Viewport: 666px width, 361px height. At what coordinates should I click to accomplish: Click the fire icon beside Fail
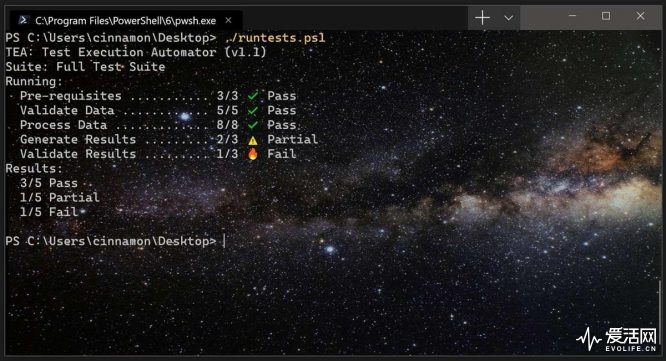(x=253, y=154)
